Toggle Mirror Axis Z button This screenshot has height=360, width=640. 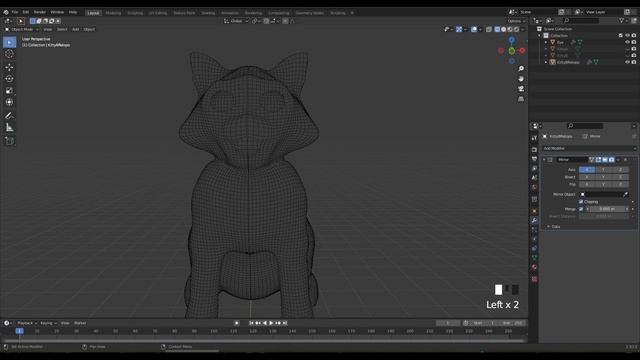coord(620,169)
